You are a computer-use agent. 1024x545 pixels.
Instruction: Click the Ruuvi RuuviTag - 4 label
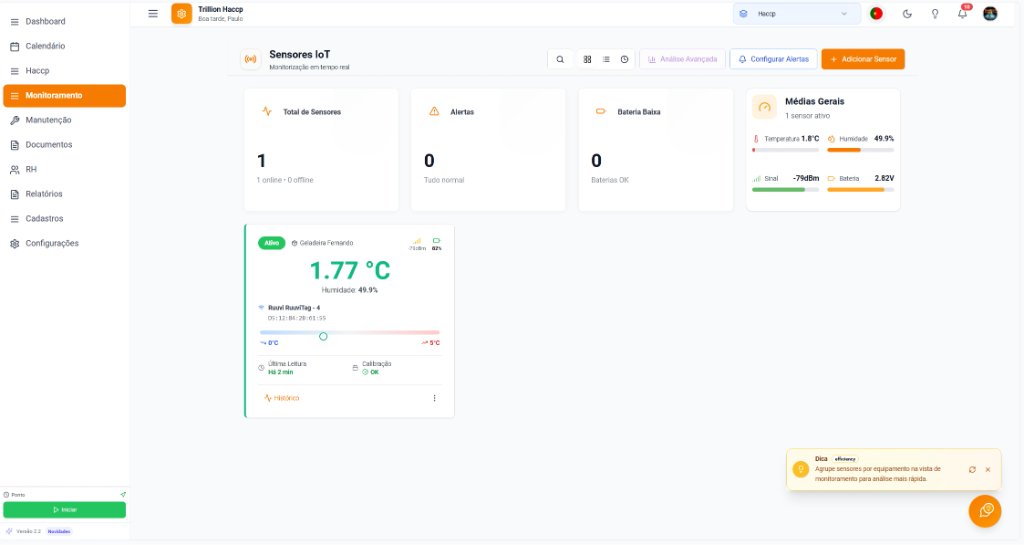[x=294, y=307]
